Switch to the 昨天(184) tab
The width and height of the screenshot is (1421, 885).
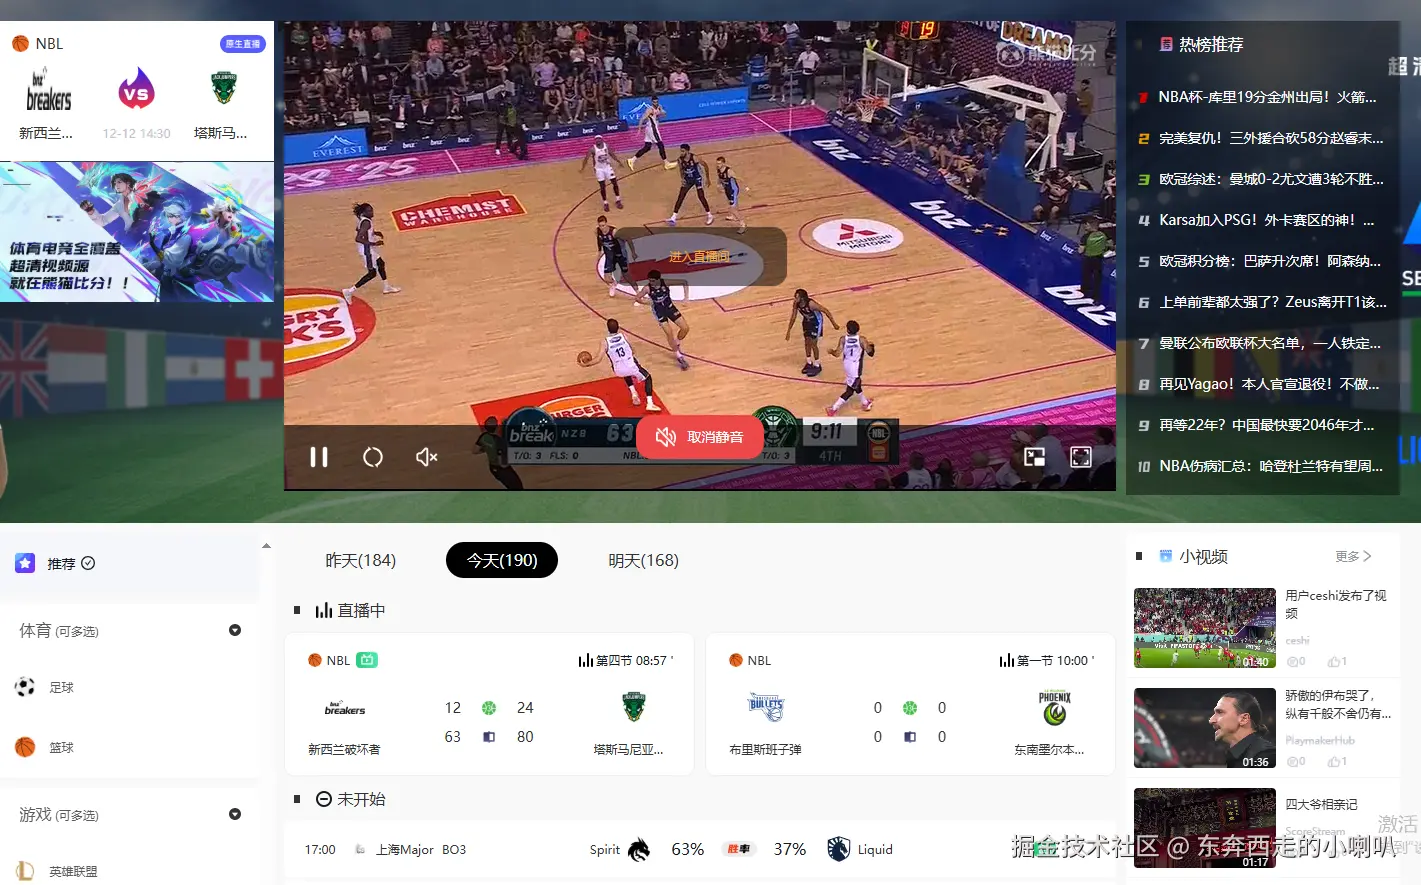pyautogui.click(x=361, y=560)
